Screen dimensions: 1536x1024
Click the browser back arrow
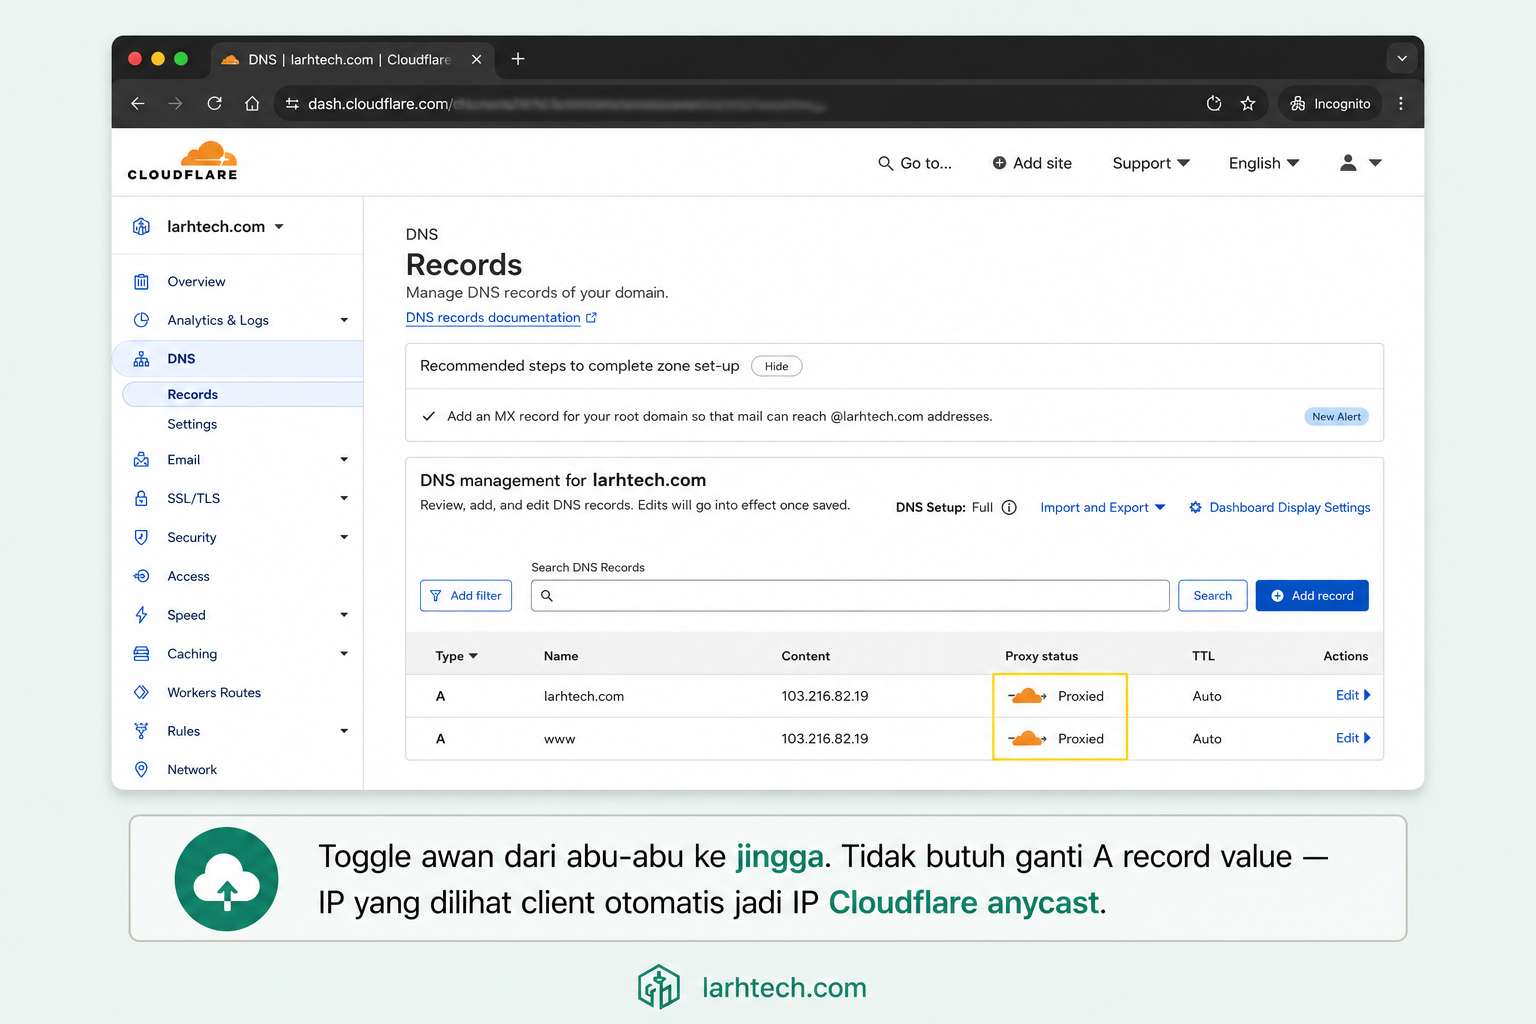coord(138,103)
